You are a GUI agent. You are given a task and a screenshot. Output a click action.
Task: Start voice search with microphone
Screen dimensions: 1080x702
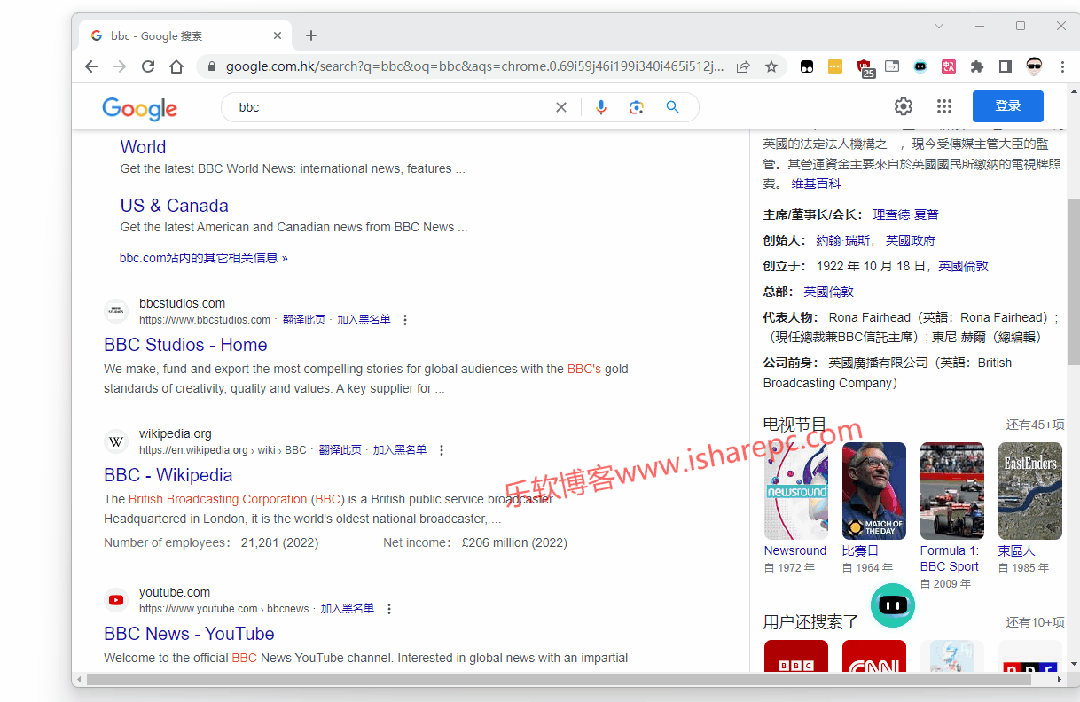point(601,107)
